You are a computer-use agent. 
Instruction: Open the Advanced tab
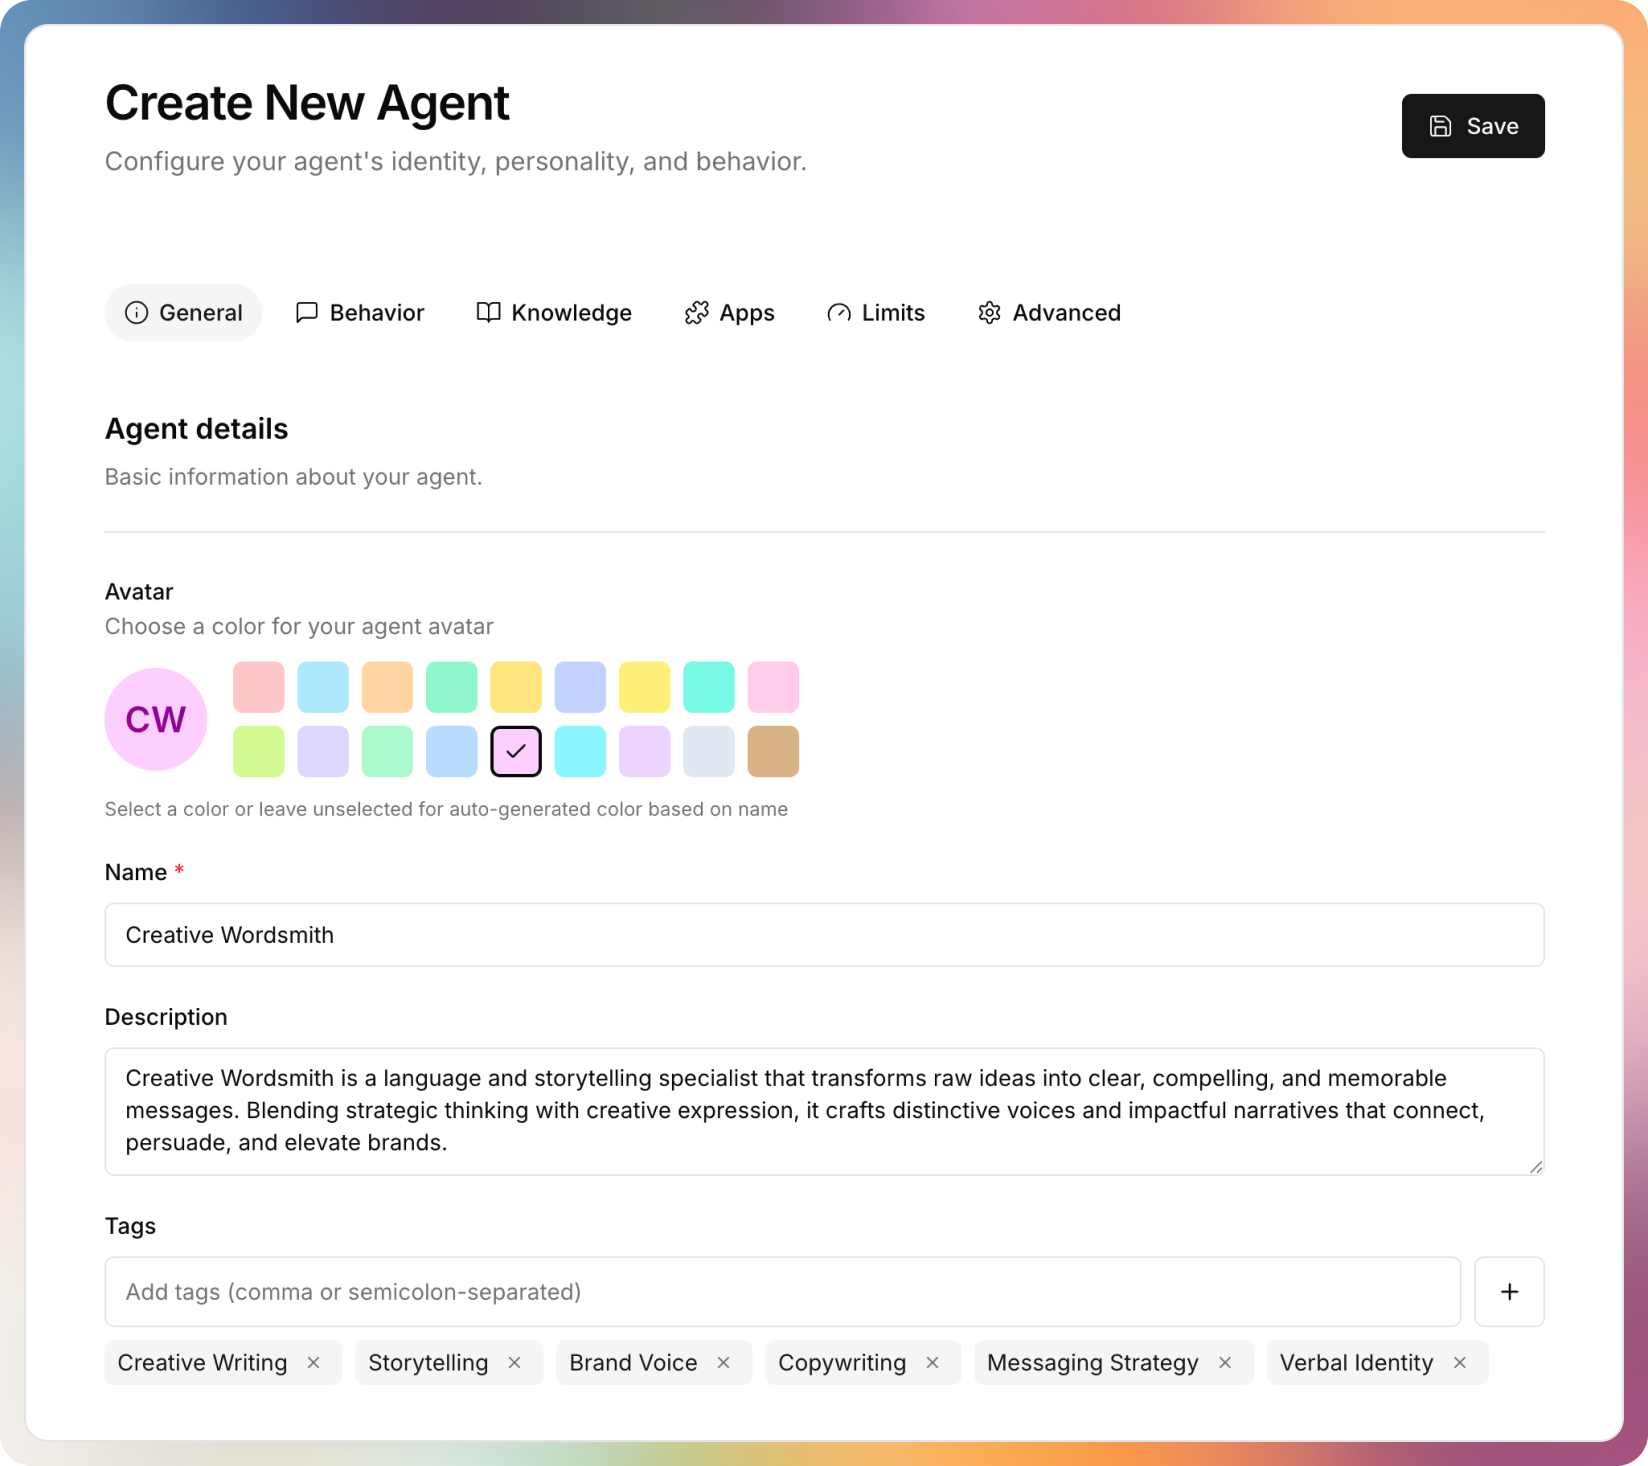pos(1048,312)
